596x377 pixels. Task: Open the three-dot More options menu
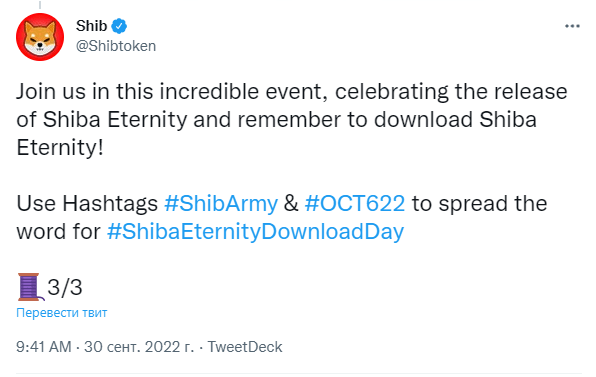pos(572,26)
